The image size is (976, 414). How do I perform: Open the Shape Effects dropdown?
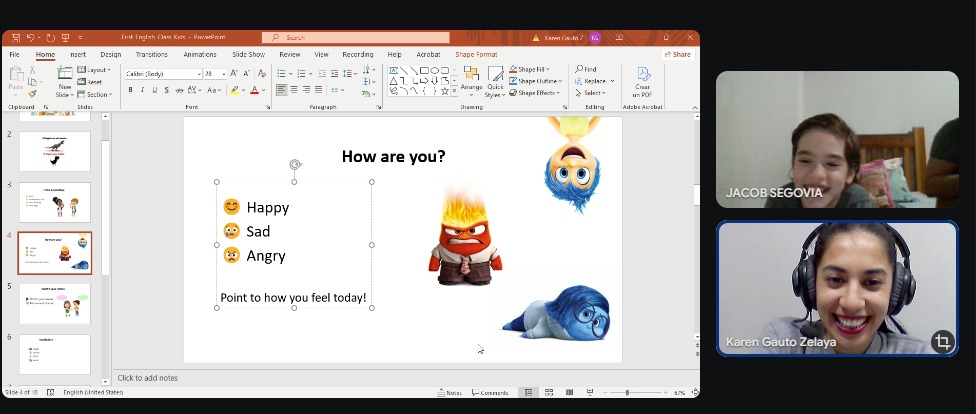pyautogui.click(x=535, y=93)
